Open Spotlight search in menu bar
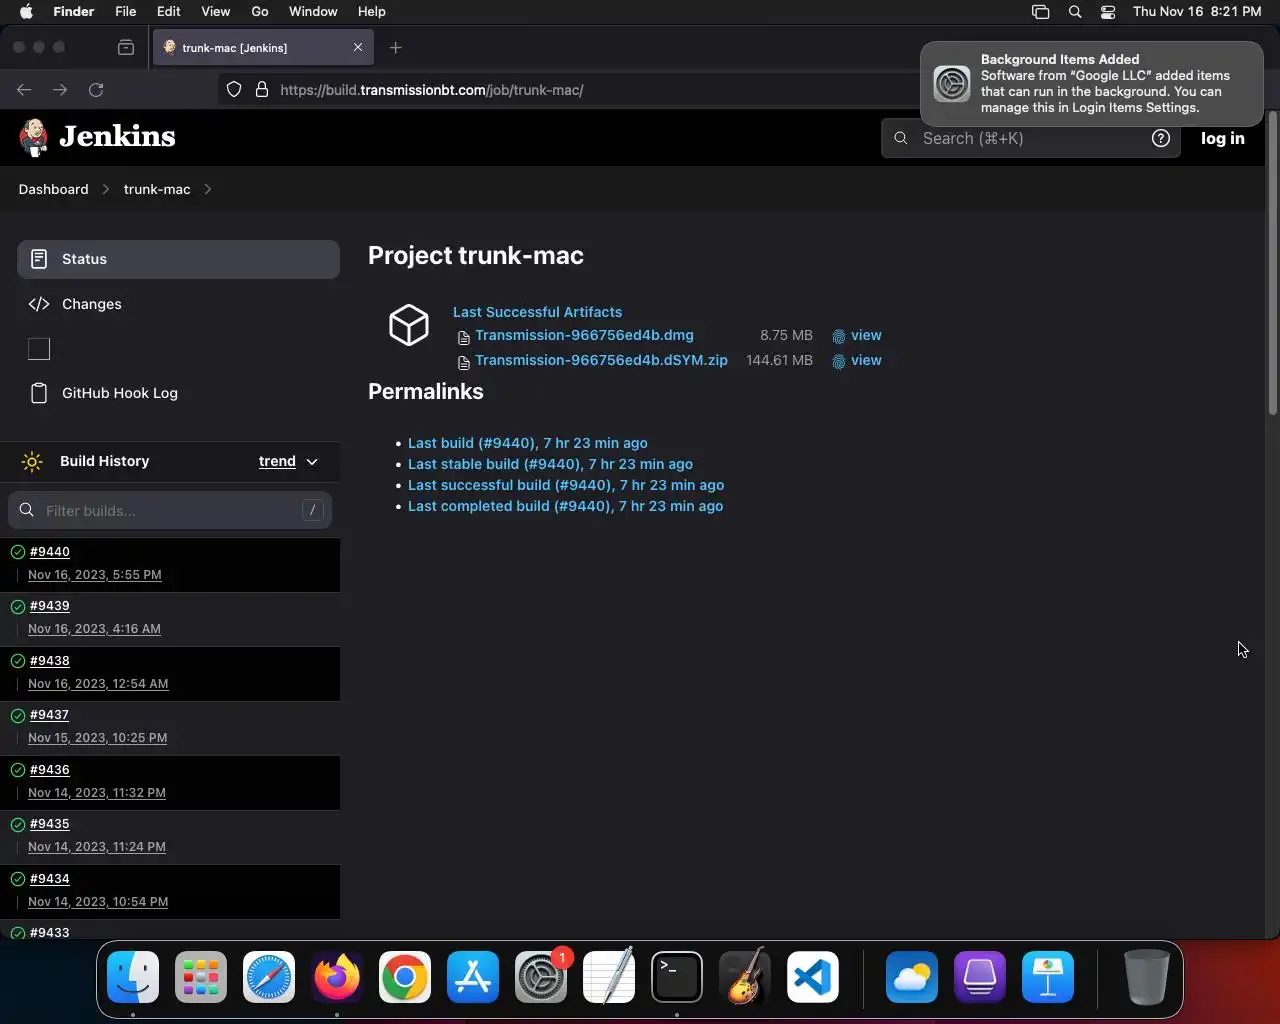 point(1075,12)
